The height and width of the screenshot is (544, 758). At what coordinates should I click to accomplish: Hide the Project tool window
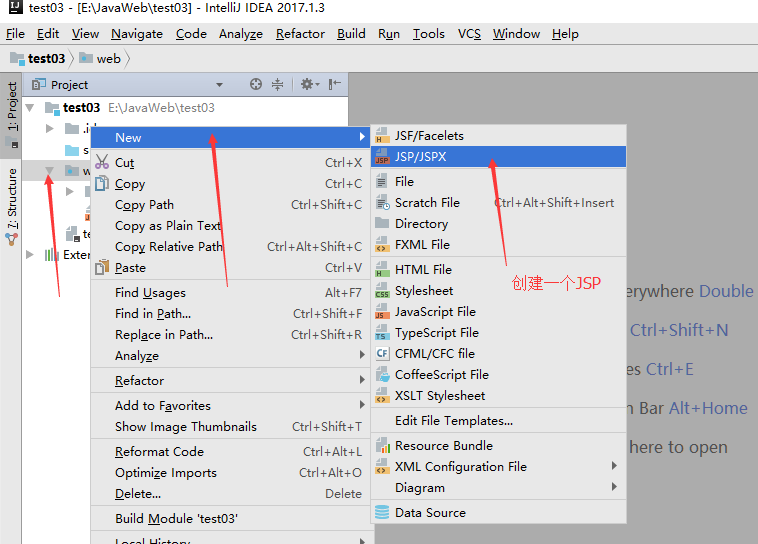pyautogui.click(x=335, y=85)
